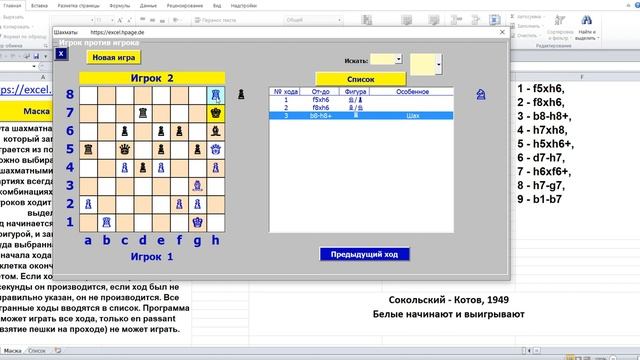Viewport: 640px width, 360px height.
Task: Switch to the Список sheet tab
Action: 37,351
